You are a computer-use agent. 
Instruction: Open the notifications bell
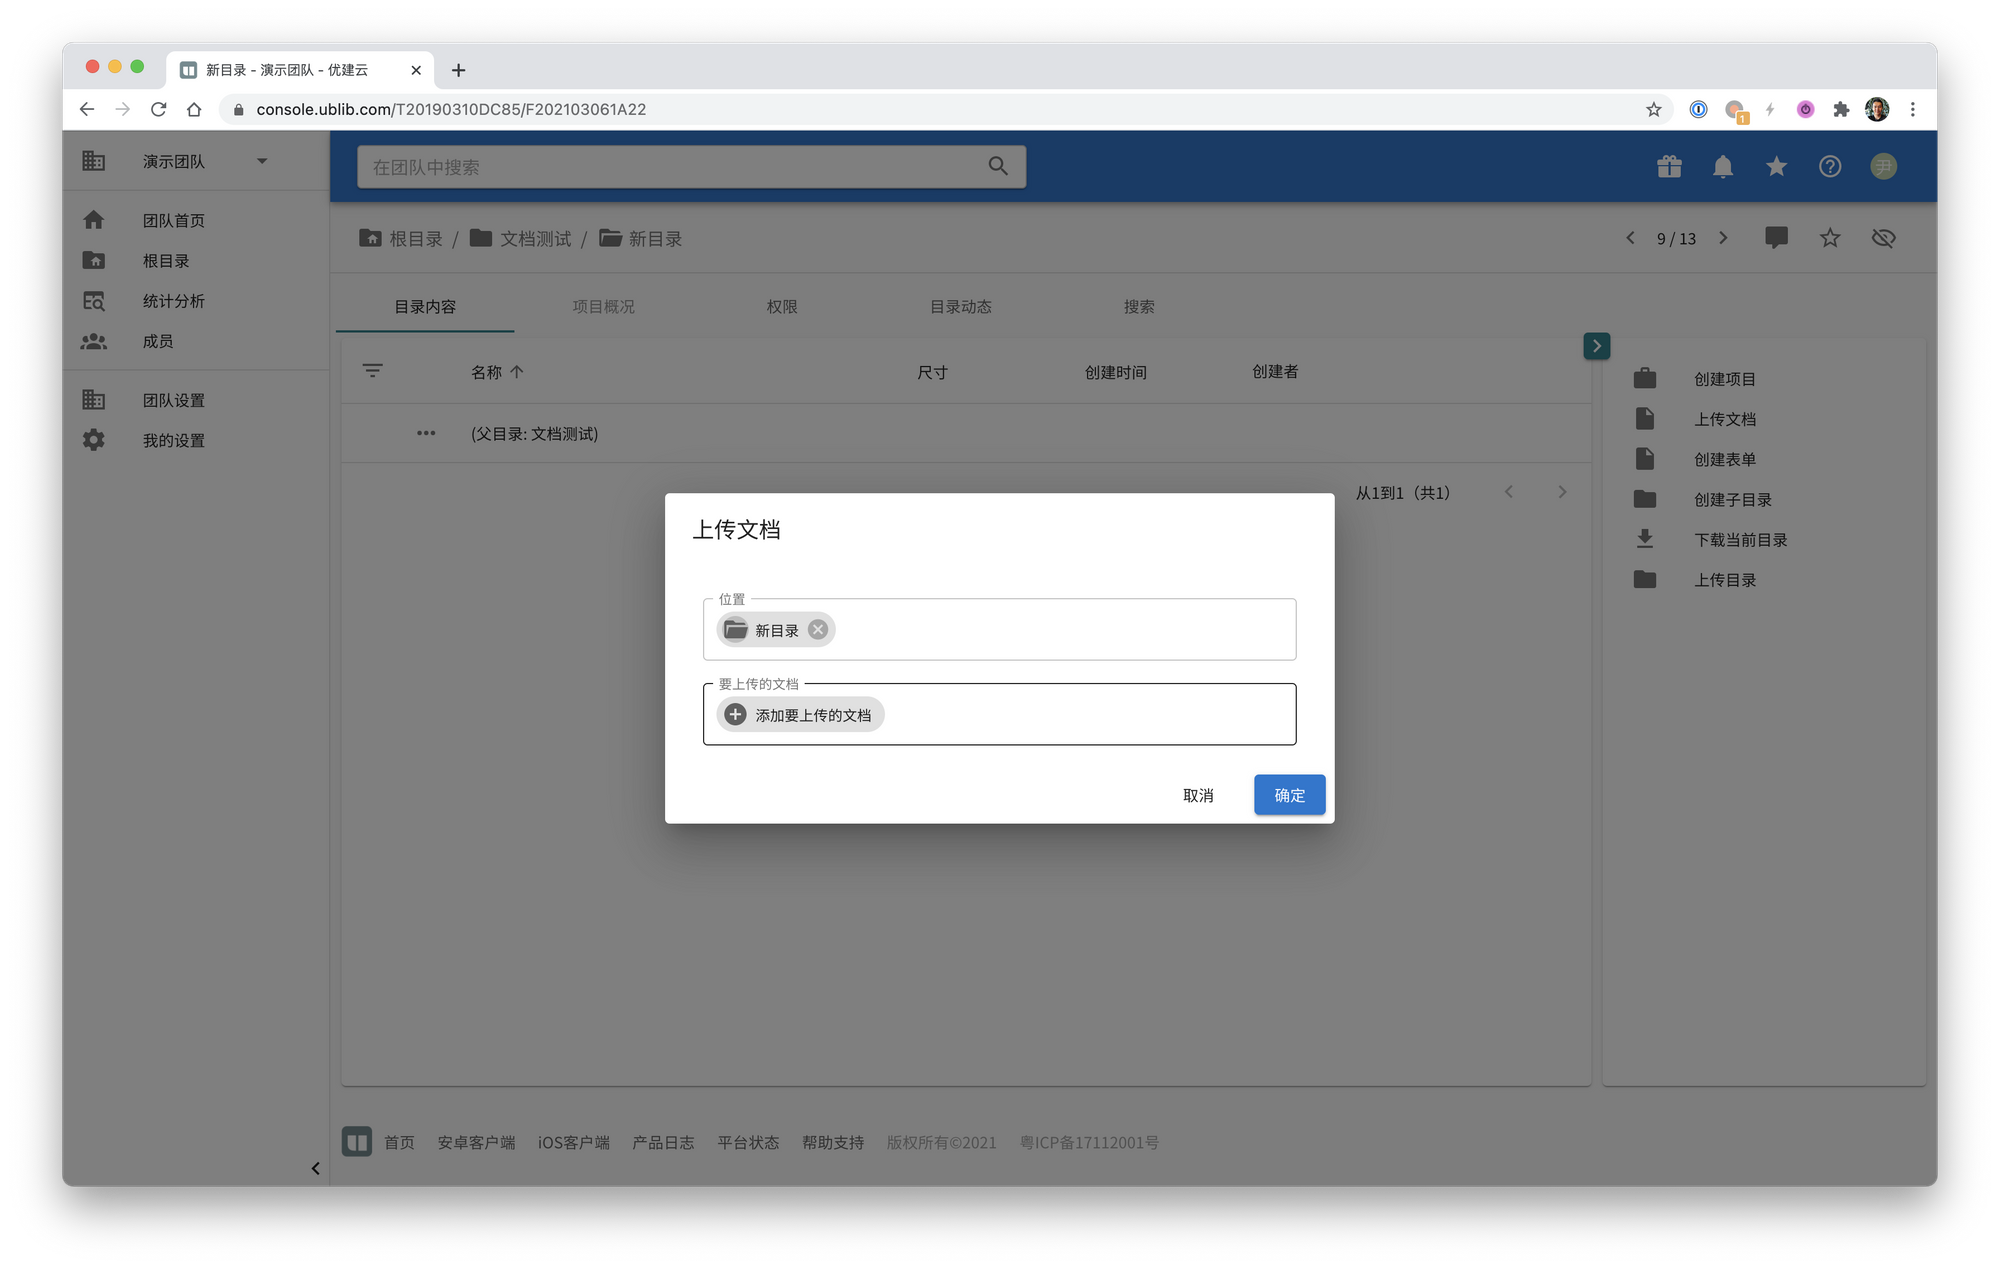(1722, 167)
